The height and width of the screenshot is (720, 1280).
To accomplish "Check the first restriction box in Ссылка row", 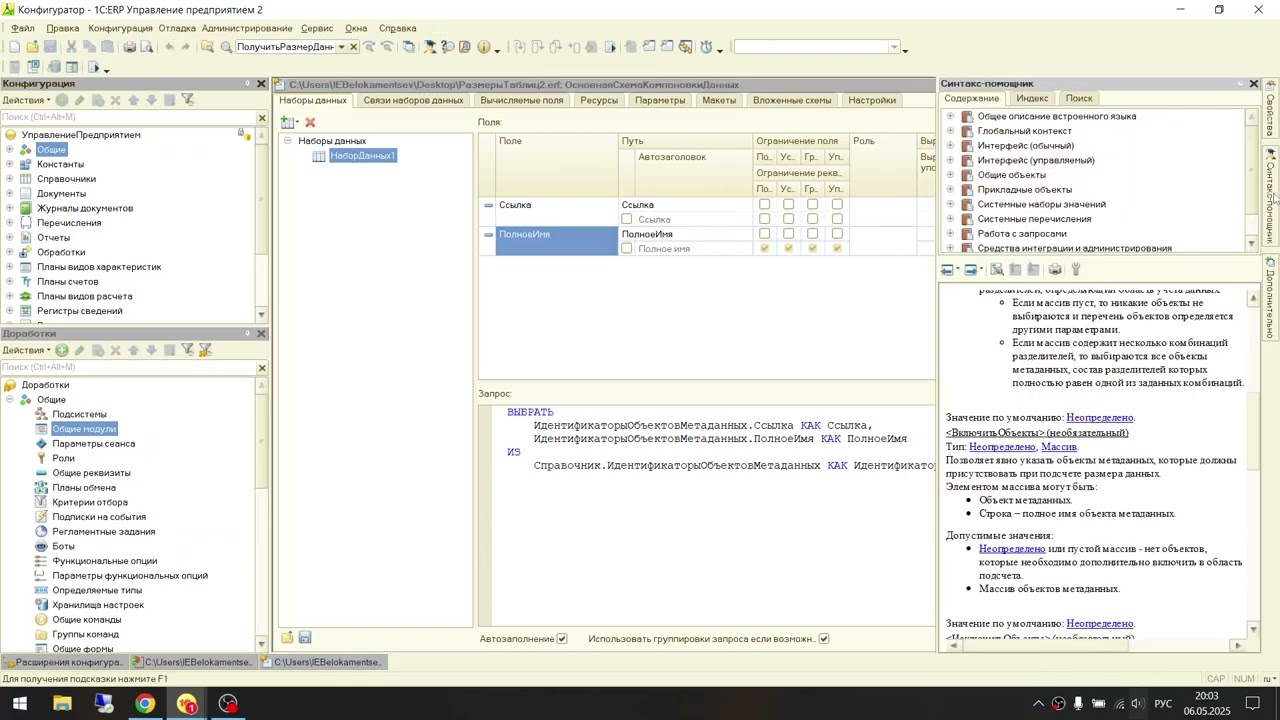I will [x=765, y=205].
